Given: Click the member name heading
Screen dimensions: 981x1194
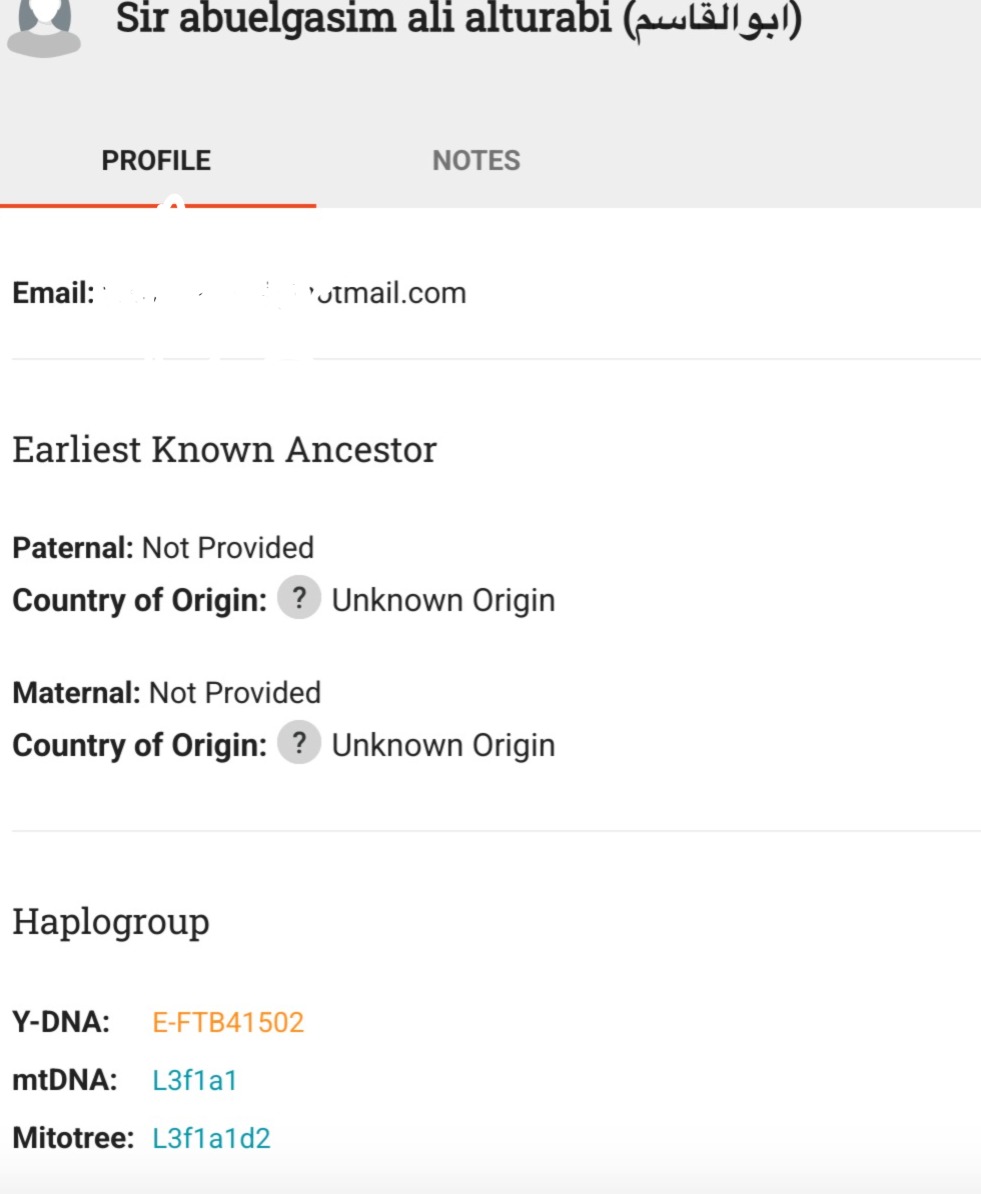Looking at the screenshot, I should click(365, 20).
